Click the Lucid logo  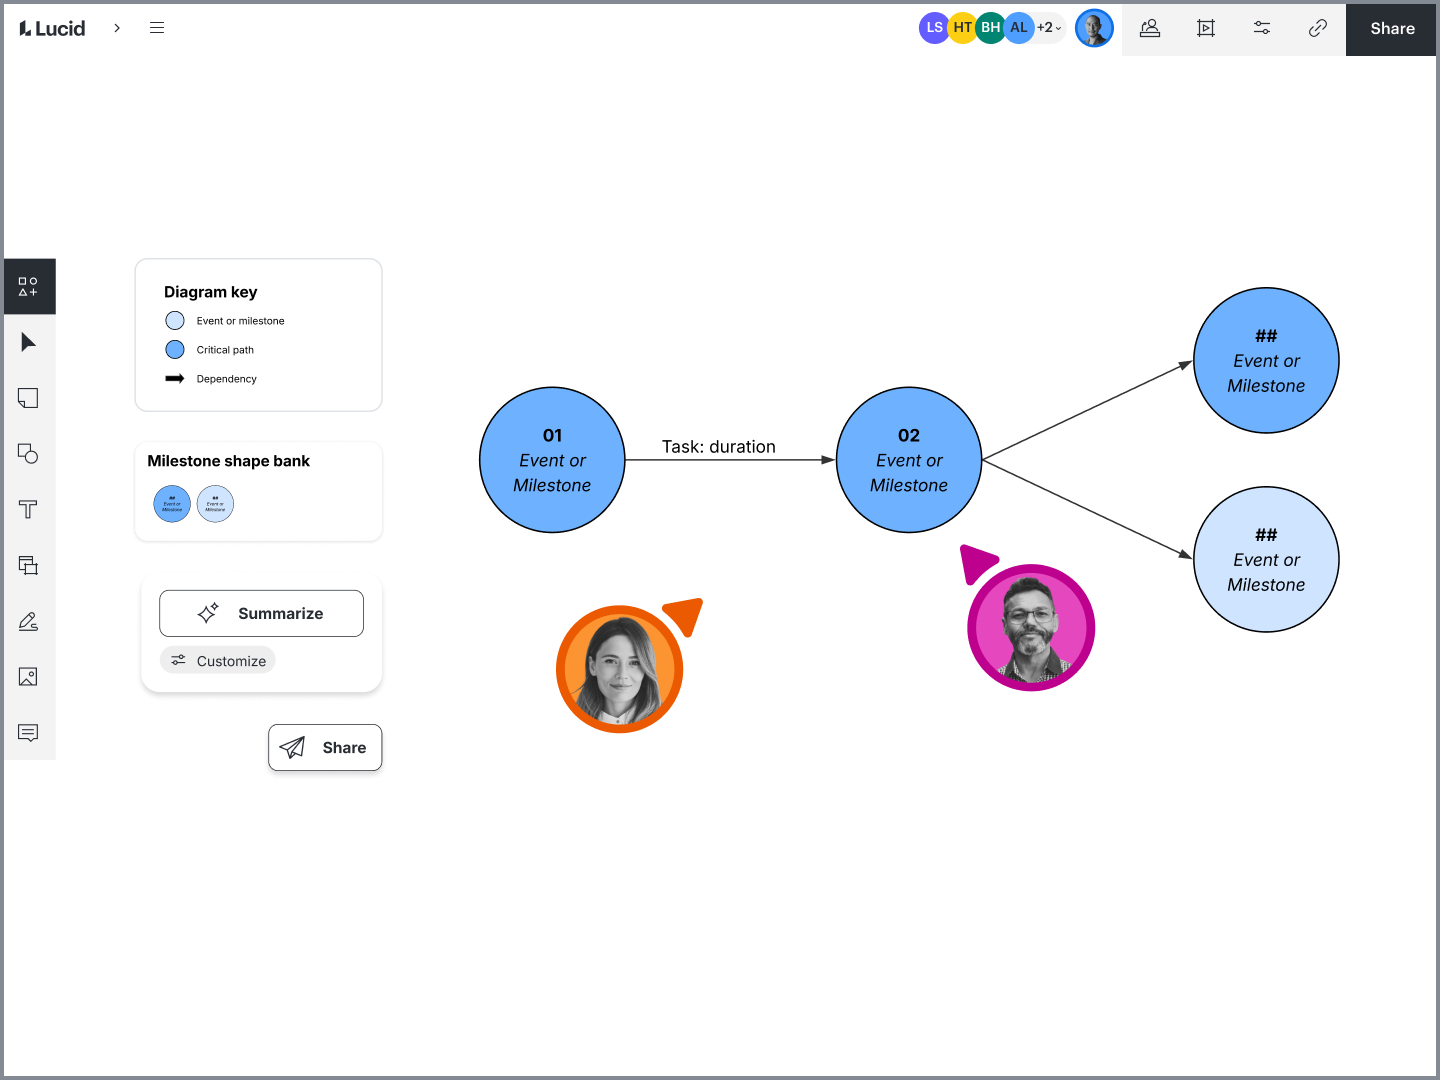[x=52, y=28]
